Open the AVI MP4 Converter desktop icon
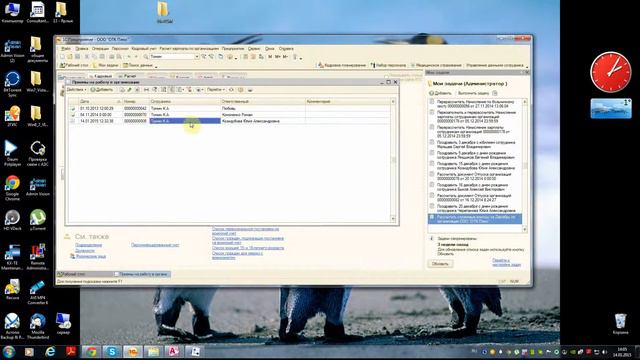Screen dimensions: 640x360 [38, 292]
